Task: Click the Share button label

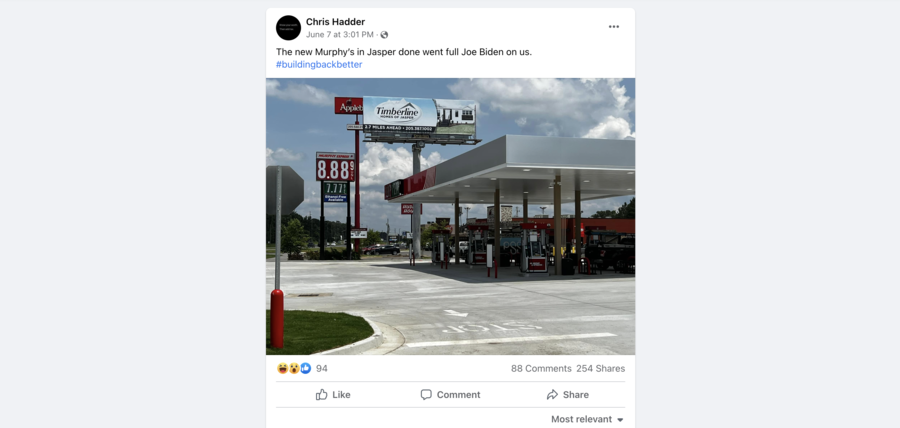Action: 576,395
